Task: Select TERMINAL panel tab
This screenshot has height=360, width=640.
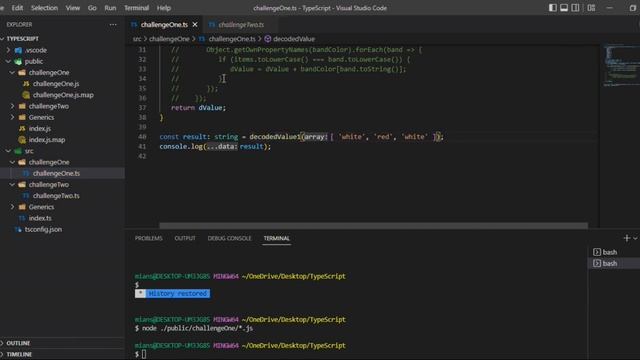Action: tap(276, 238)
